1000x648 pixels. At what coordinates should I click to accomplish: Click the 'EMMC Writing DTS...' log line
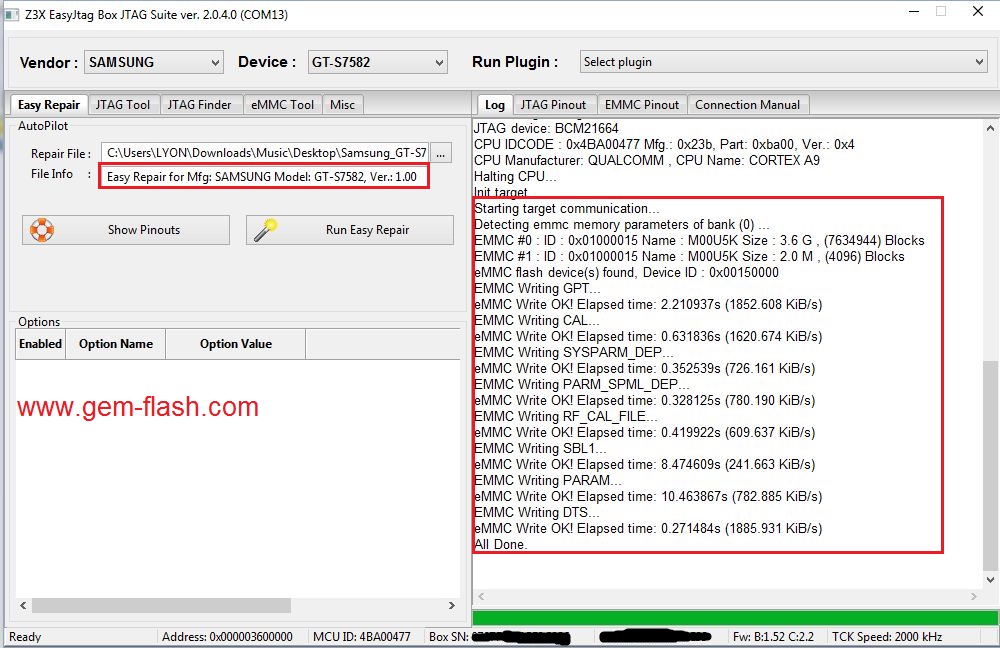pyautogui.click(x=537, y=512)
